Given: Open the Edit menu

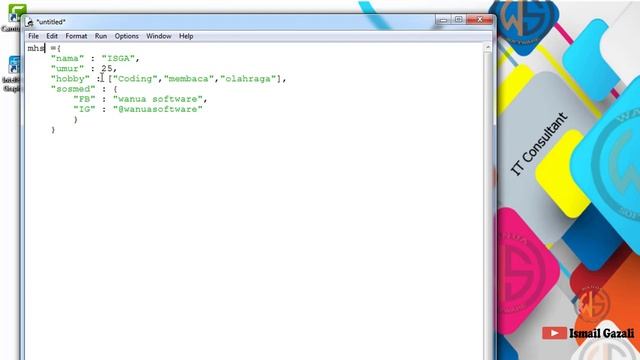Looking at the screenshot, I should coord(52,36).
